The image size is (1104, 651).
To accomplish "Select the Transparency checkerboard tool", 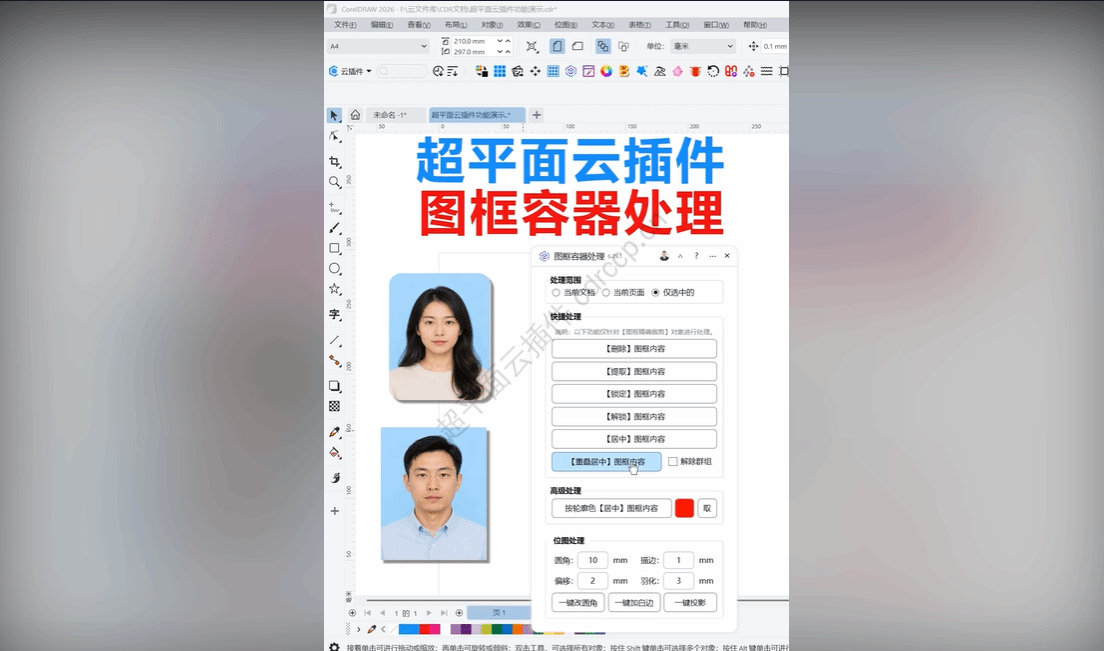I will (334, 406).
